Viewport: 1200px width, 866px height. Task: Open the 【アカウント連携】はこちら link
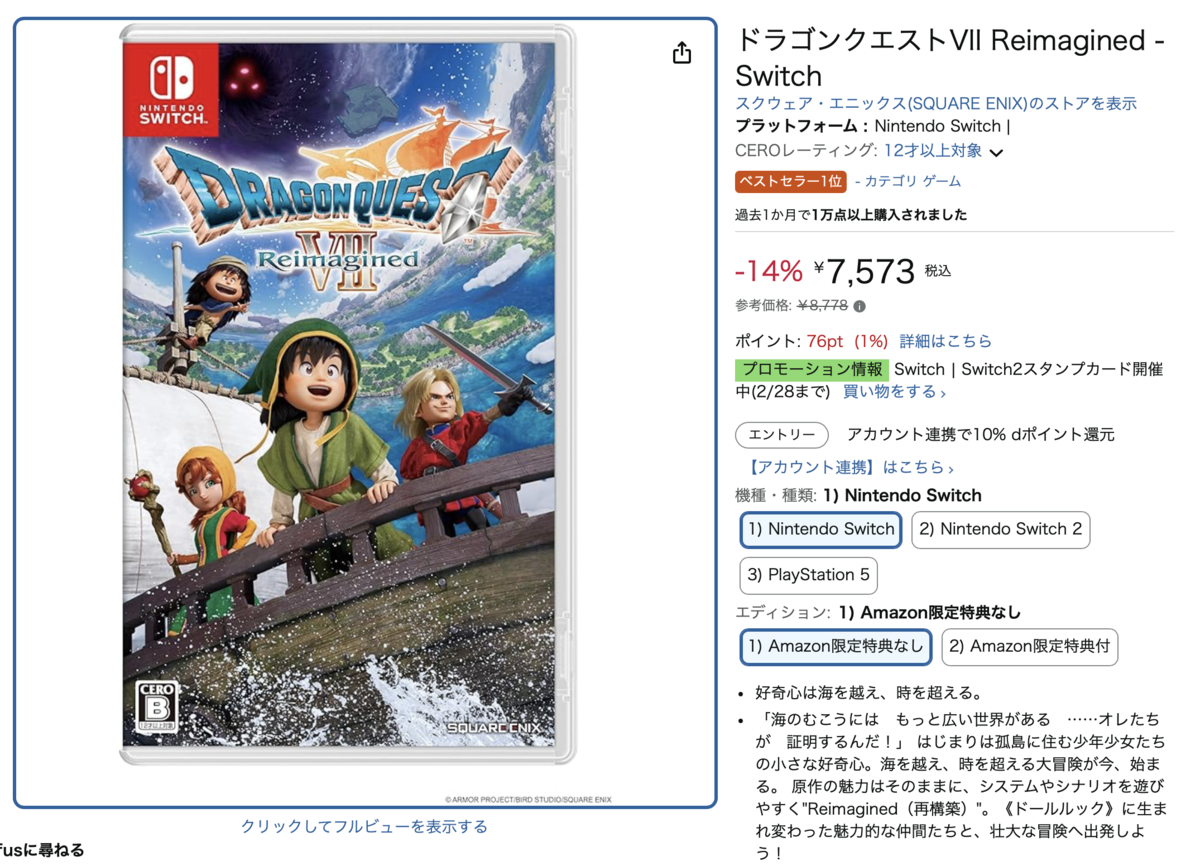coord(851,467)
